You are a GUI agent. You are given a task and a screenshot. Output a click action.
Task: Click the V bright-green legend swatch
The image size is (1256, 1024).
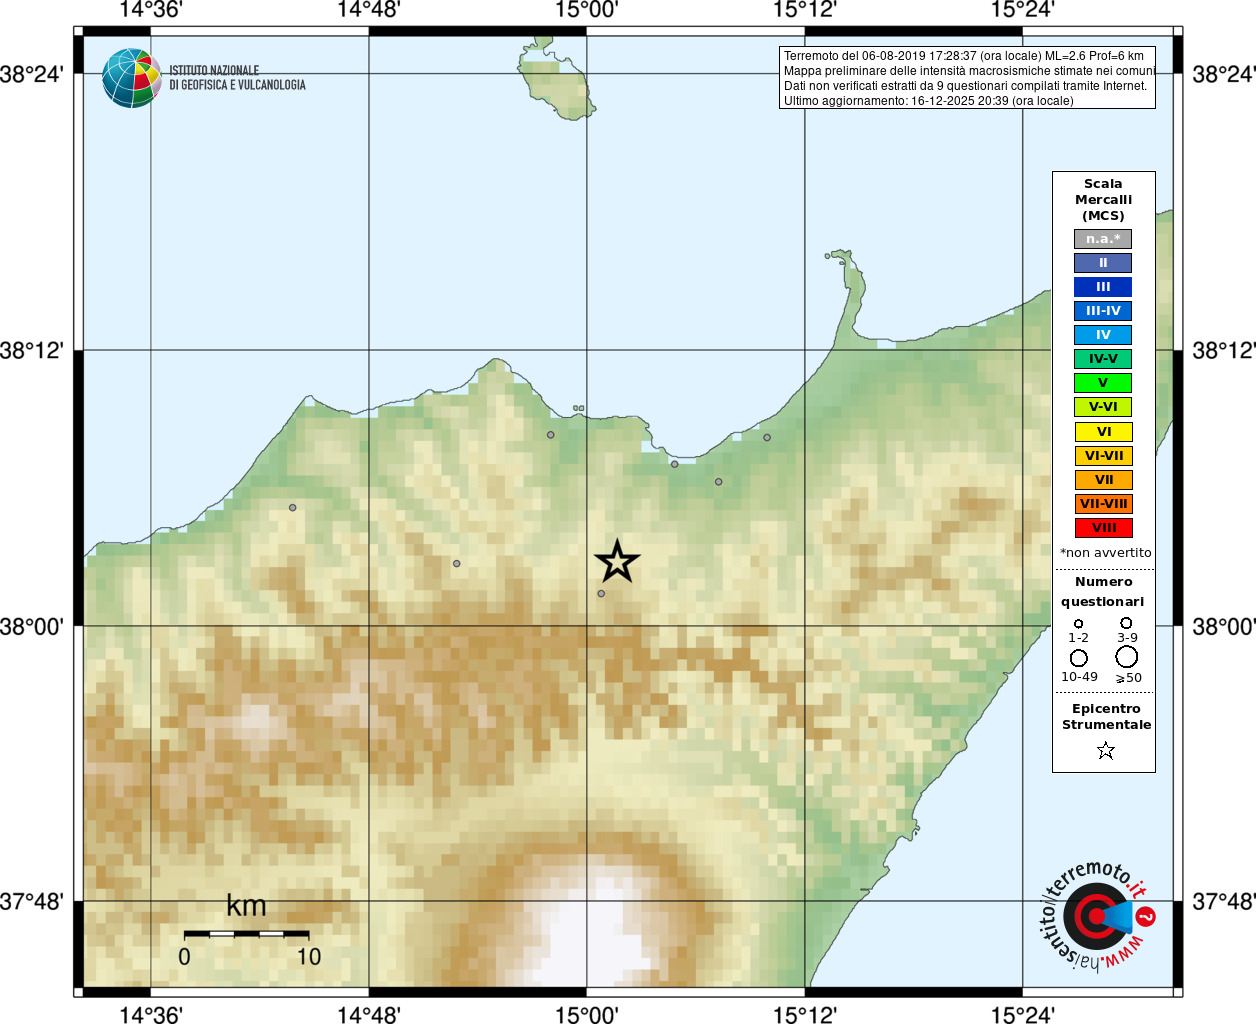click(x=1103, y=383)
